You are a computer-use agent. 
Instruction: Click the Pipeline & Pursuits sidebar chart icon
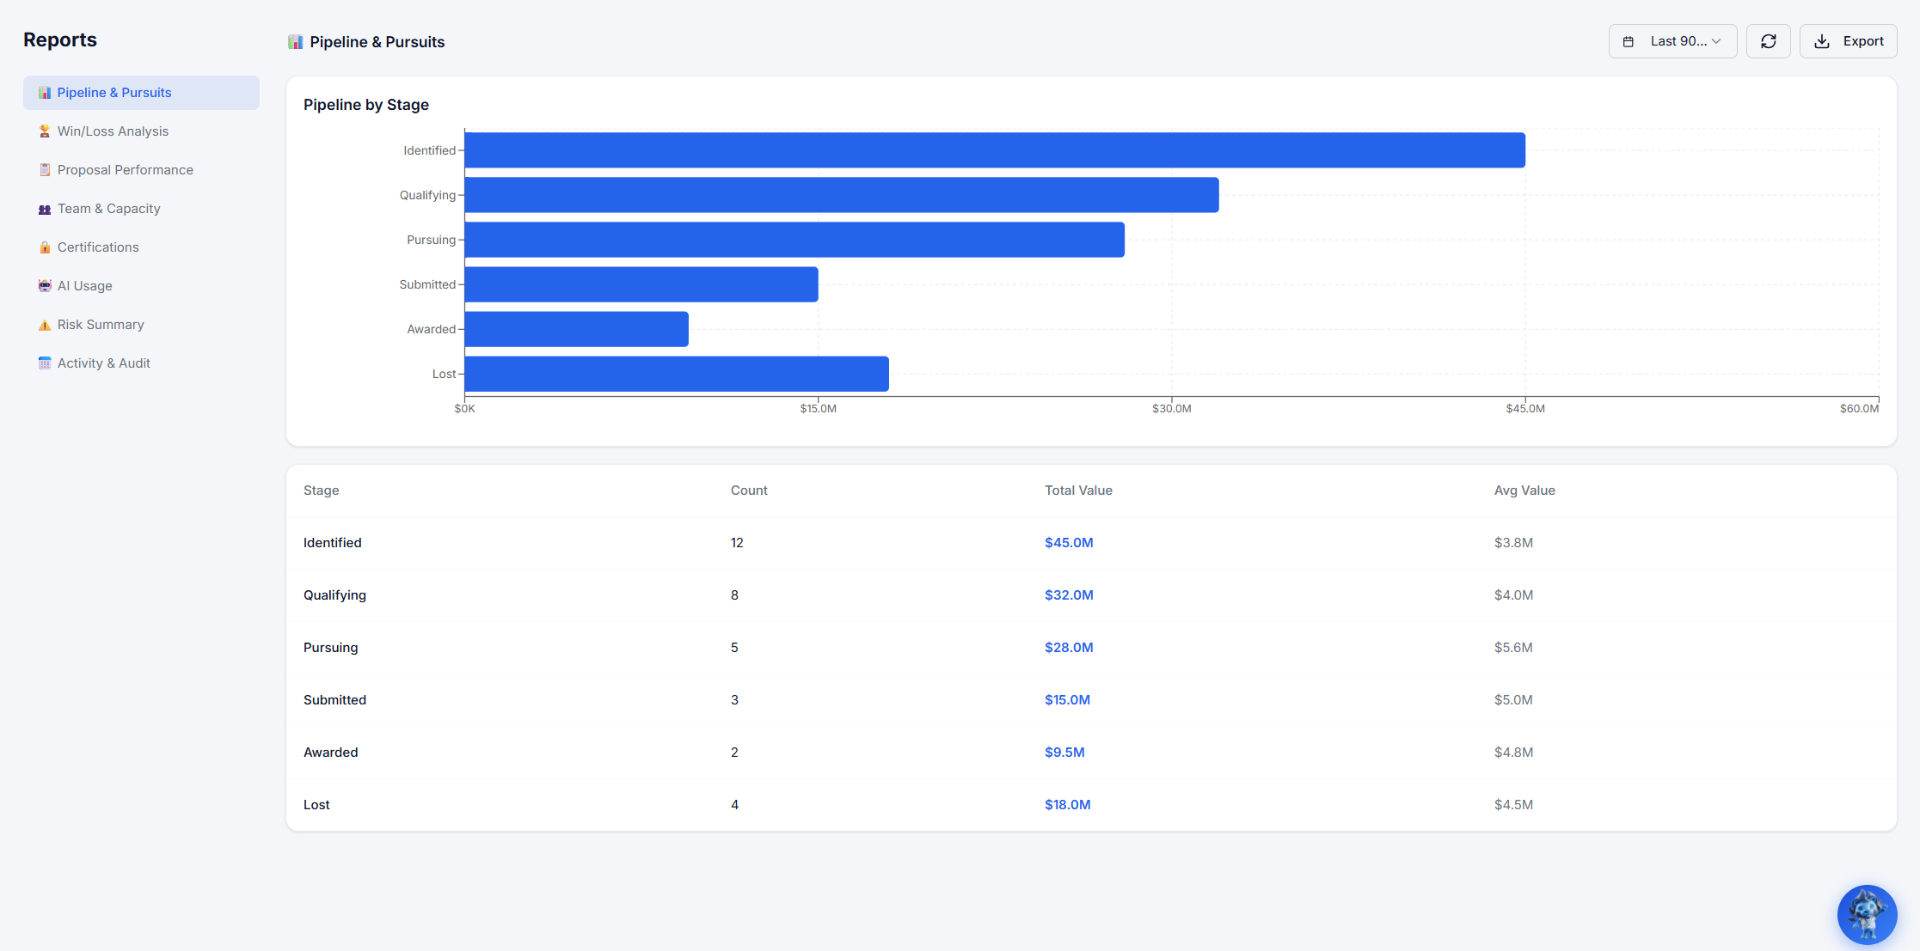tap(45, 93)
